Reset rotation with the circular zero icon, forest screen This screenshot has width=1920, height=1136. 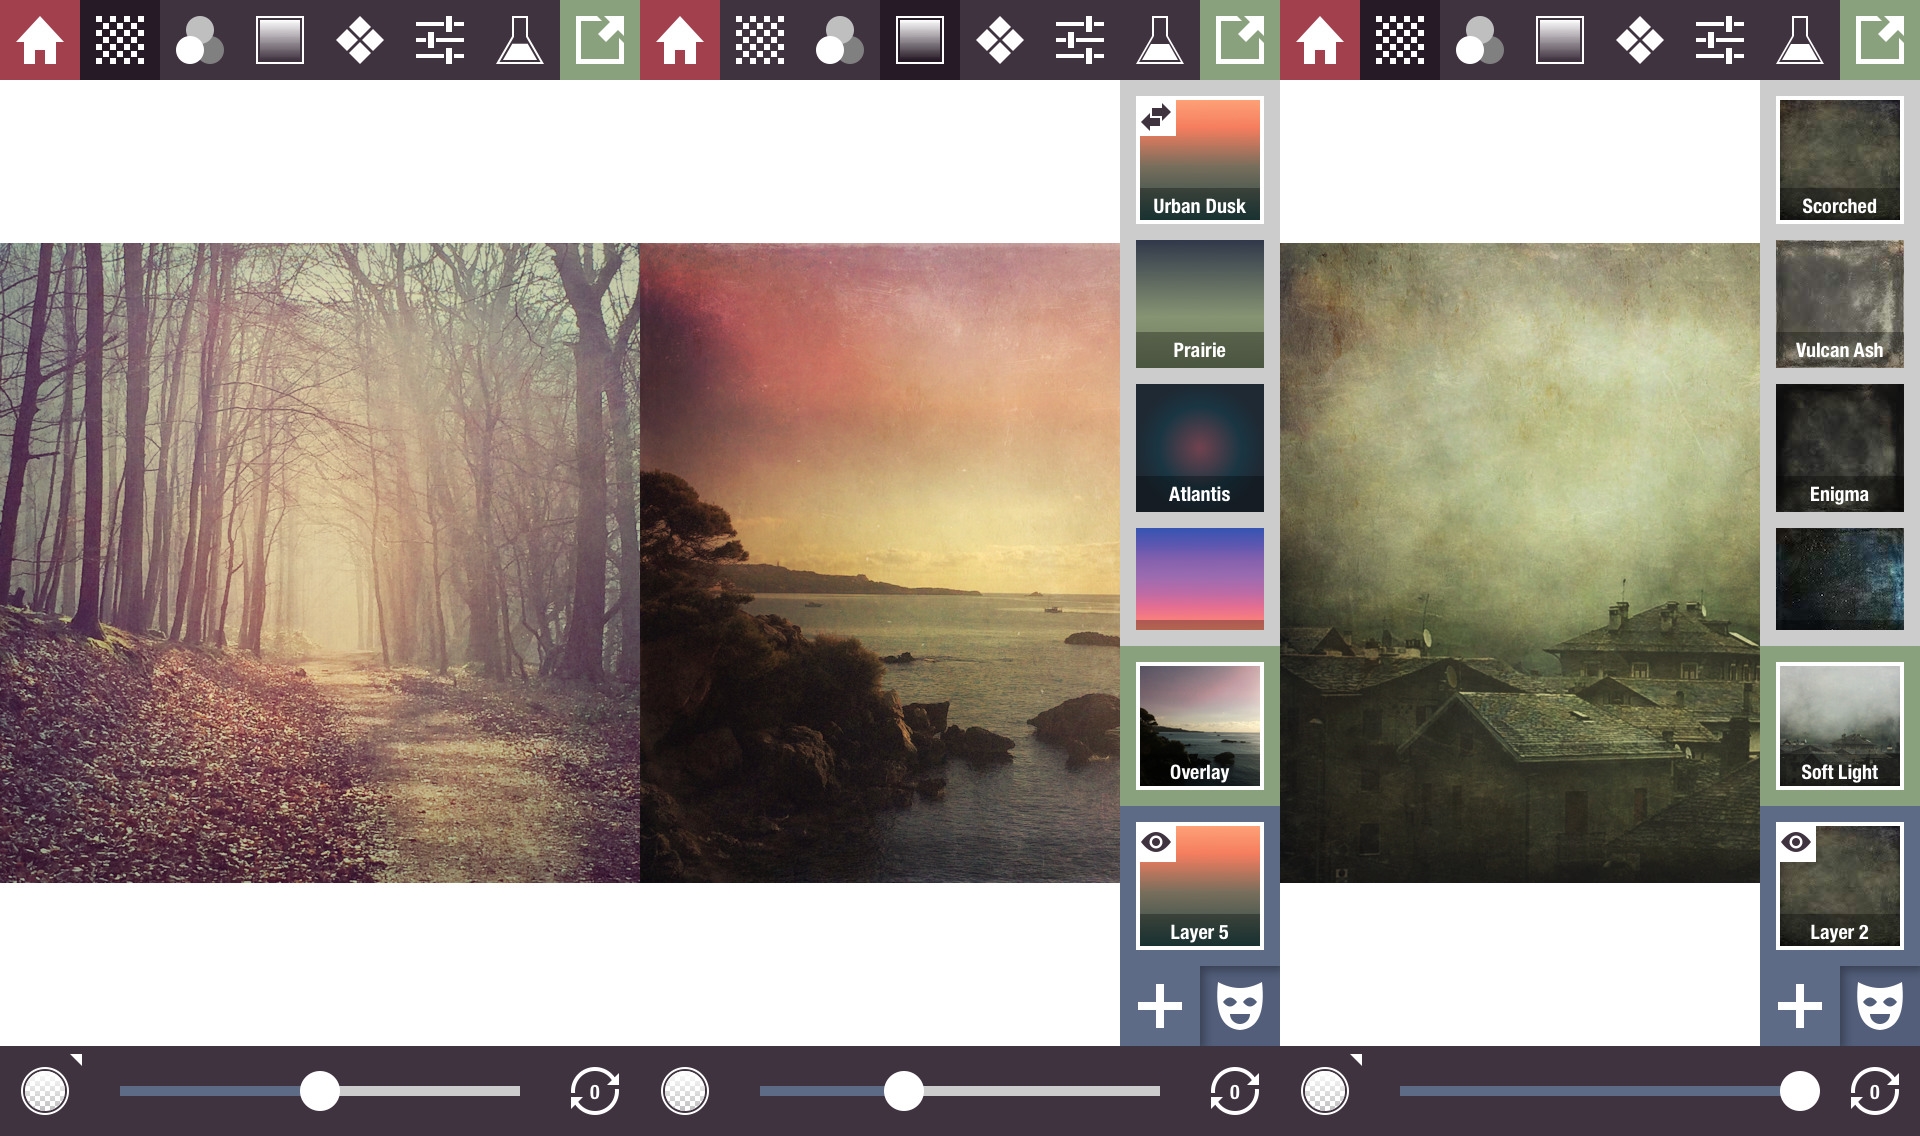pos(595,1091)
